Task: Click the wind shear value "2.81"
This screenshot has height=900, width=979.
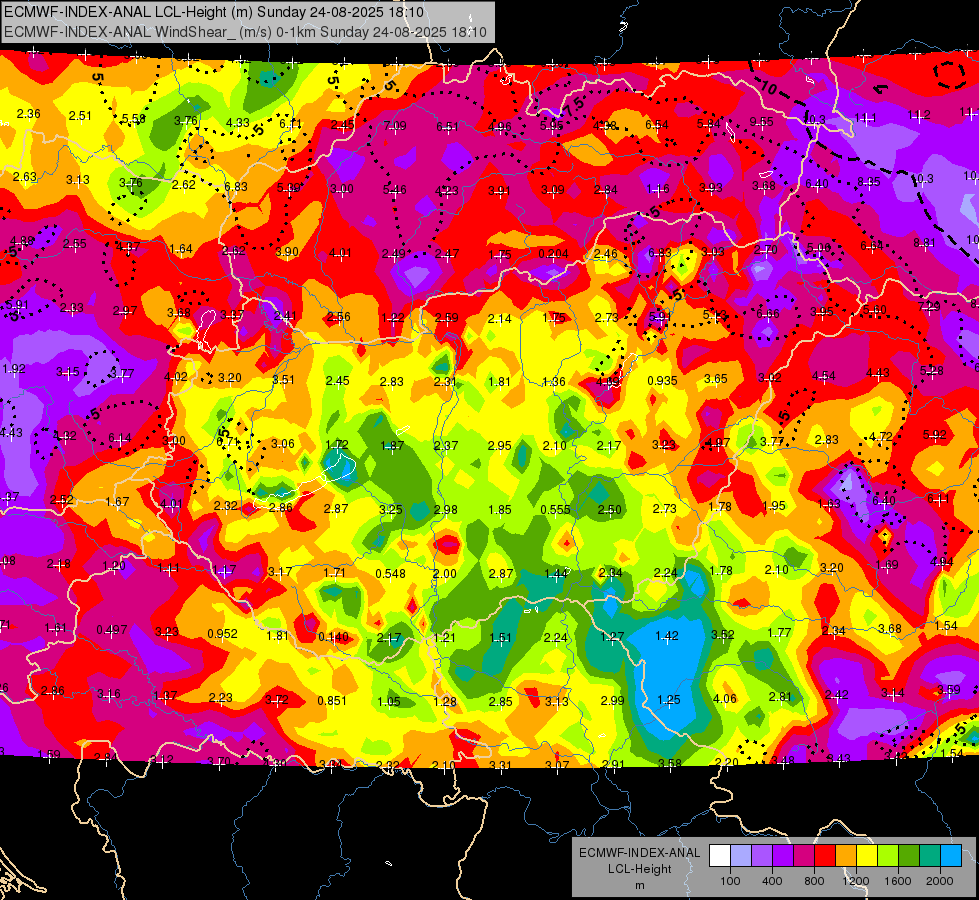Action: [x=780, y=696]
